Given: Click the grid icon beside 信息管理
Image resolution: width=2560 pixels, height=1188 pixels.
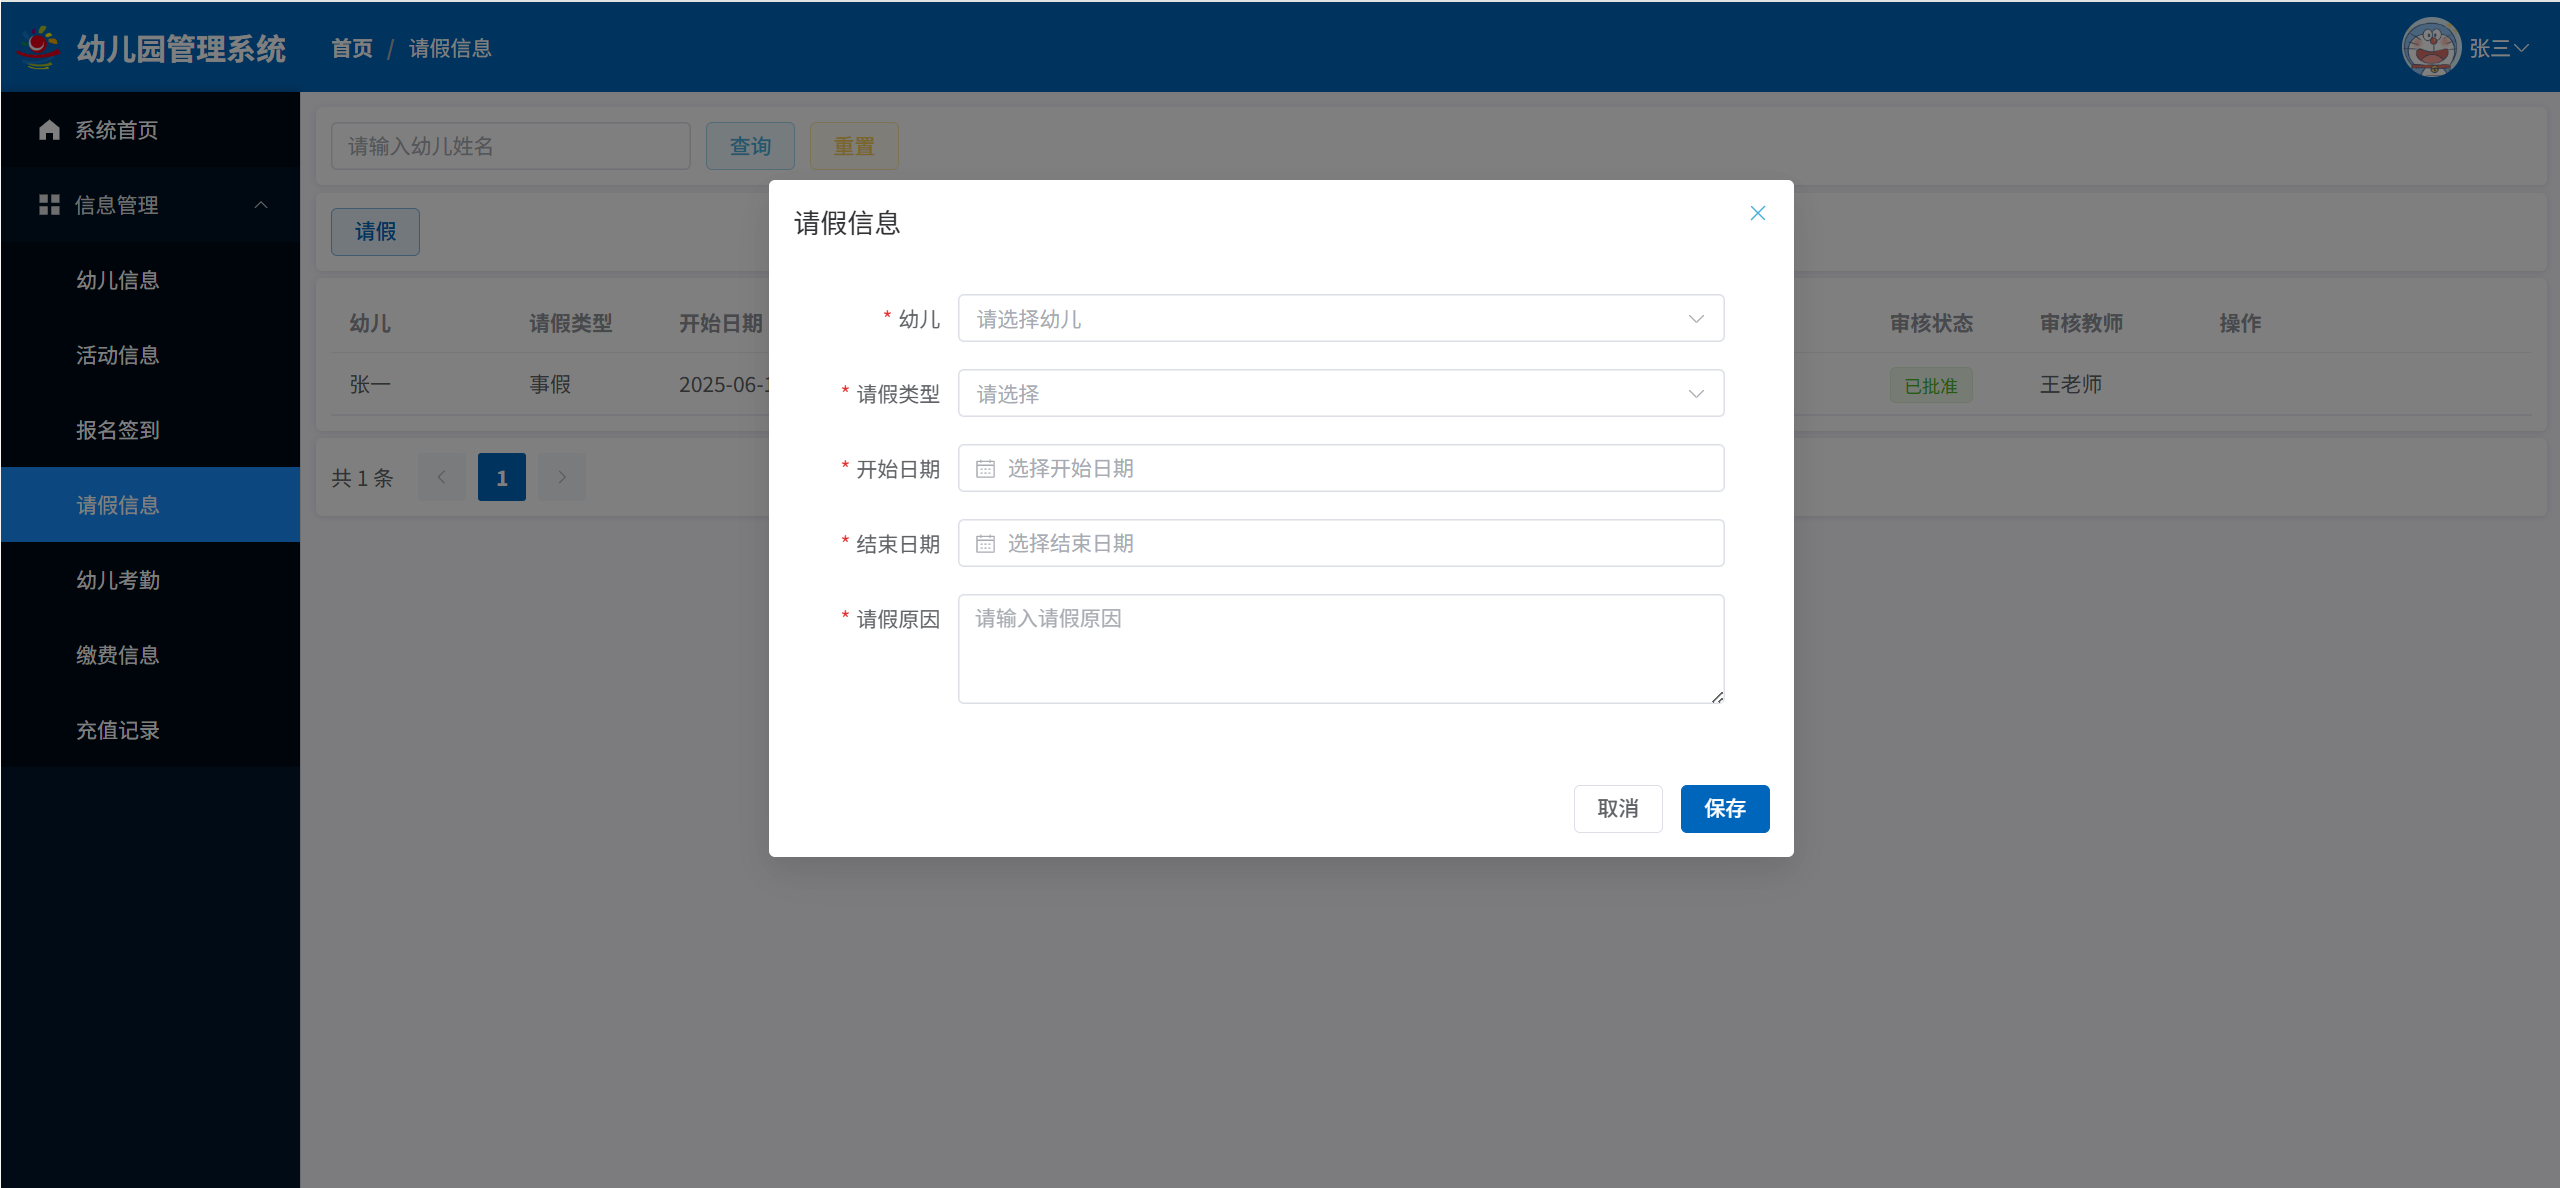Looking at the screenshot, I should coord(49,205).
